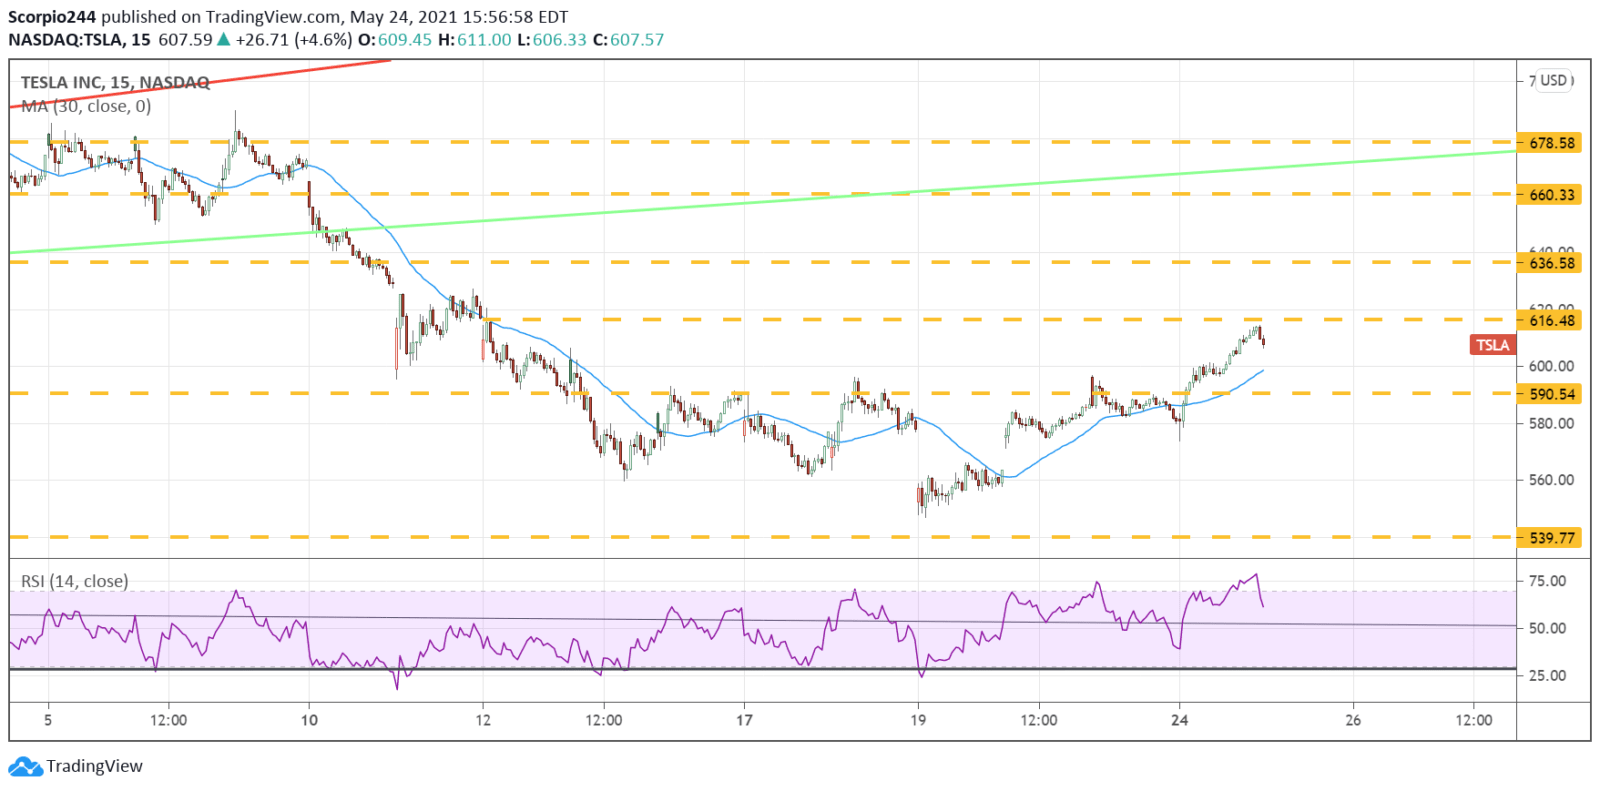The height and width of the screenshot is (791, 1600).
Task: Click the publish timestamp May 24, 2021 15:56:58 EDT
Action: [x=459, y=17]
